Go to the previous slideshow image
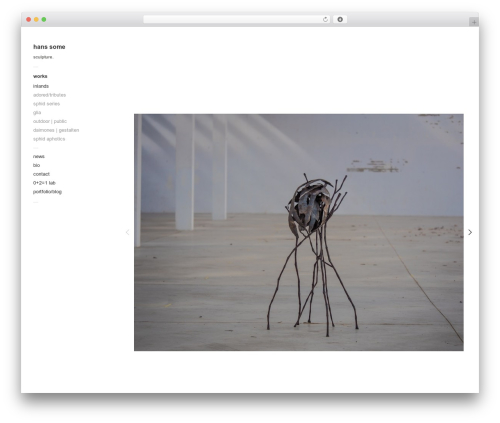 (x=127, y=232)
